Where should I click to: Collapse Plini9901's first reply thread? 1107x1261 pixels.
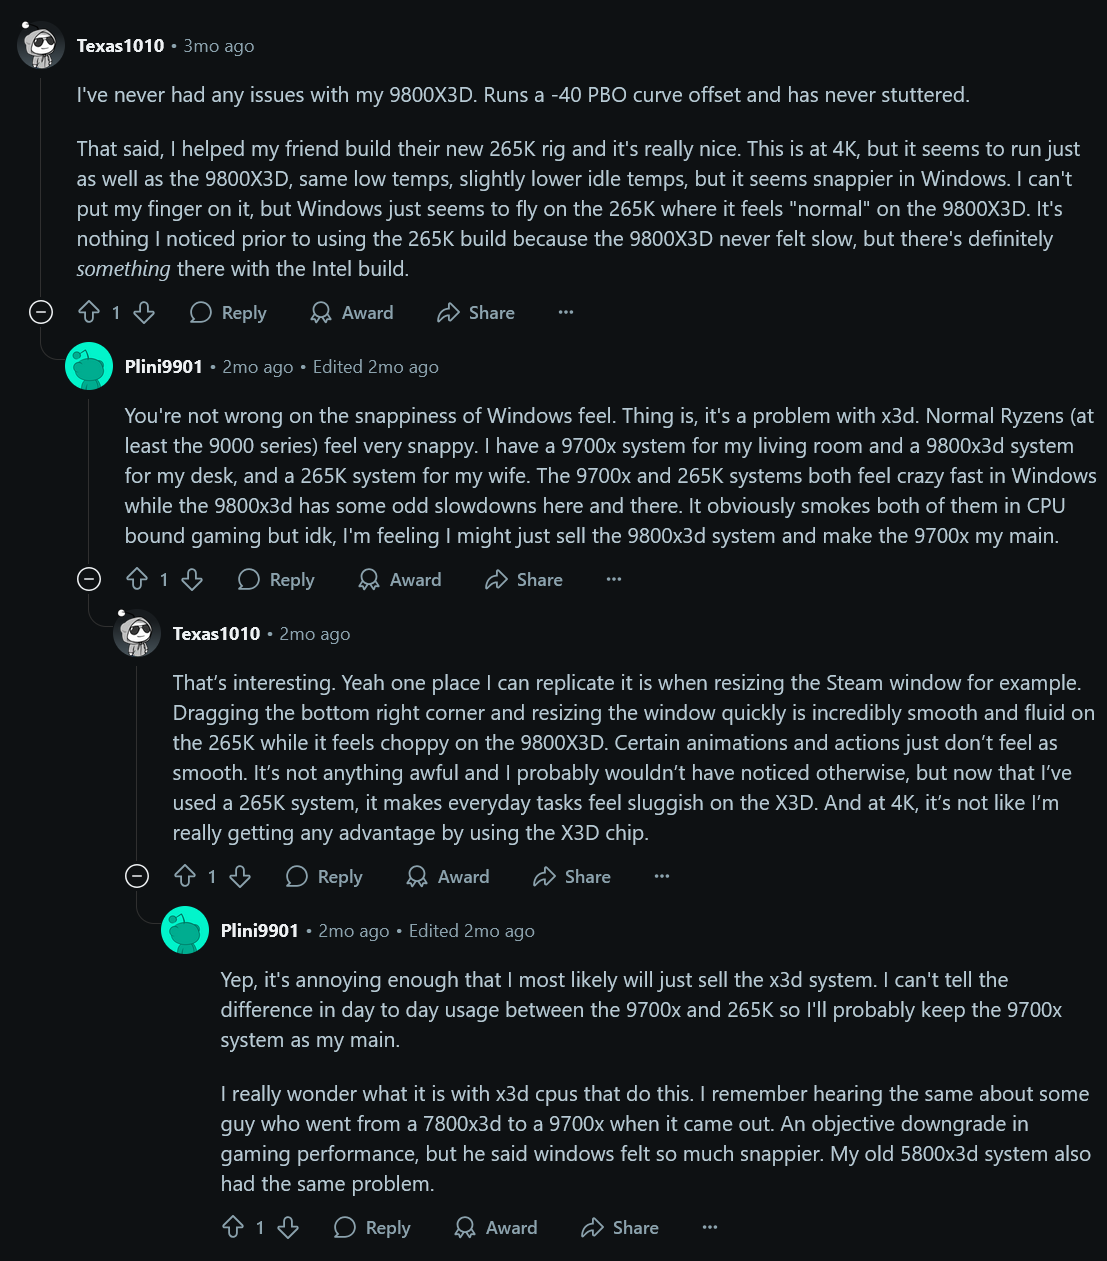click(89, 579)
